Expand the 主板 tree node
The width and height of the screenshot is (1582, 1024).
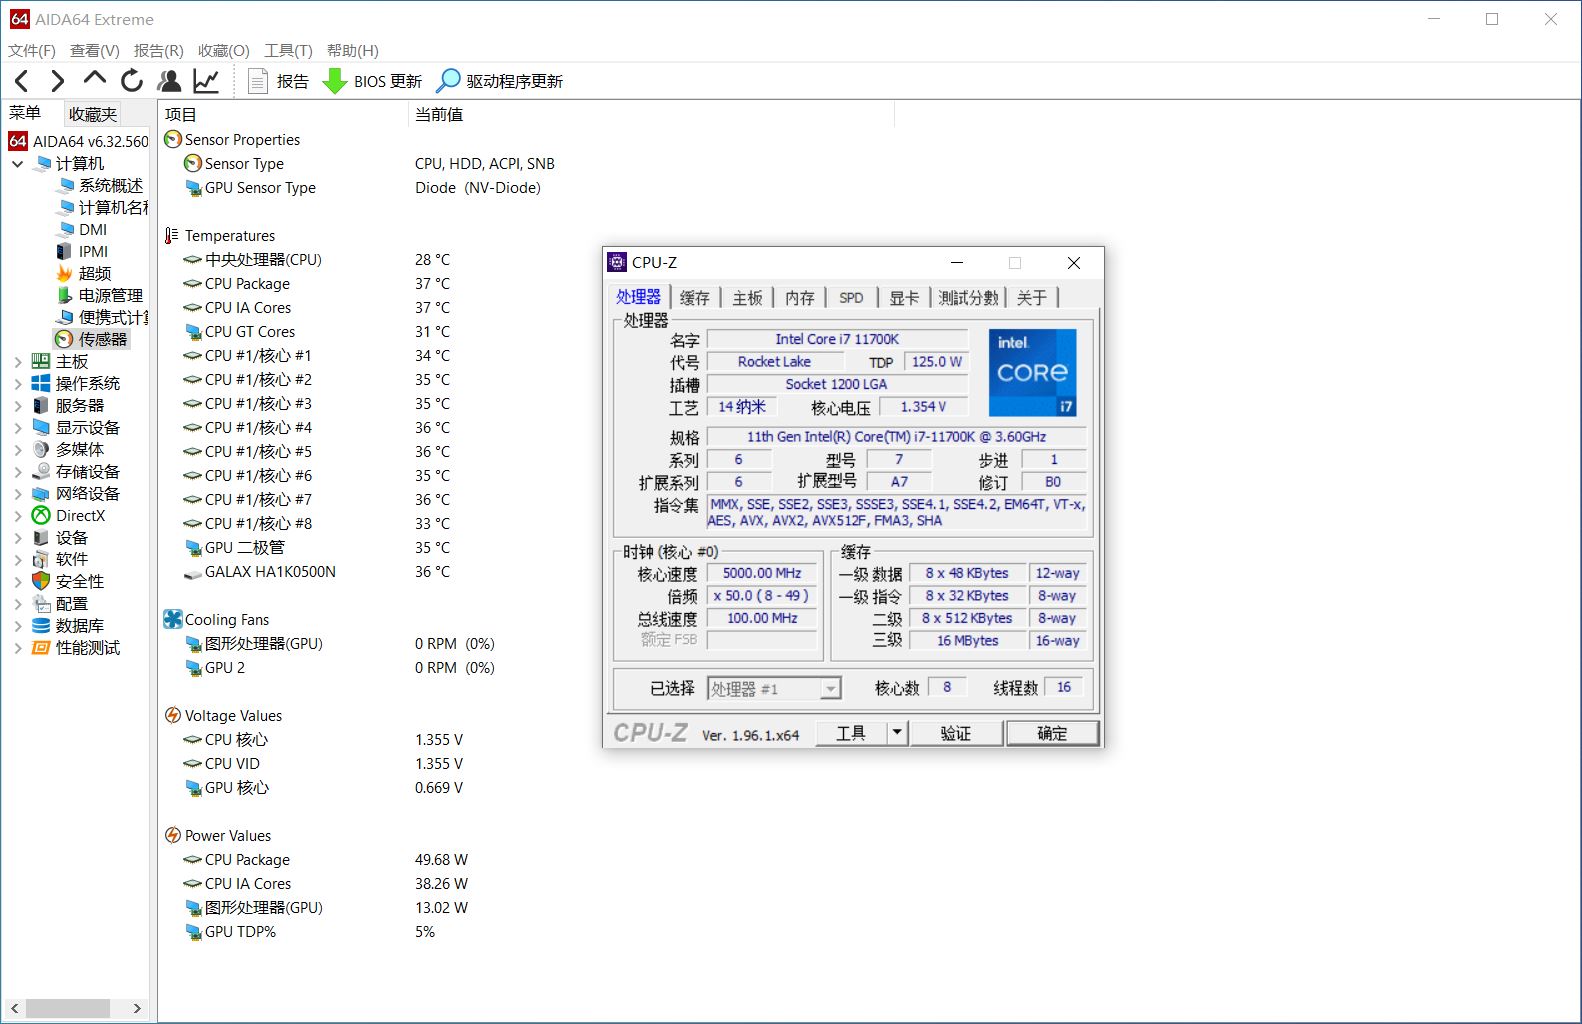[18, 362]
